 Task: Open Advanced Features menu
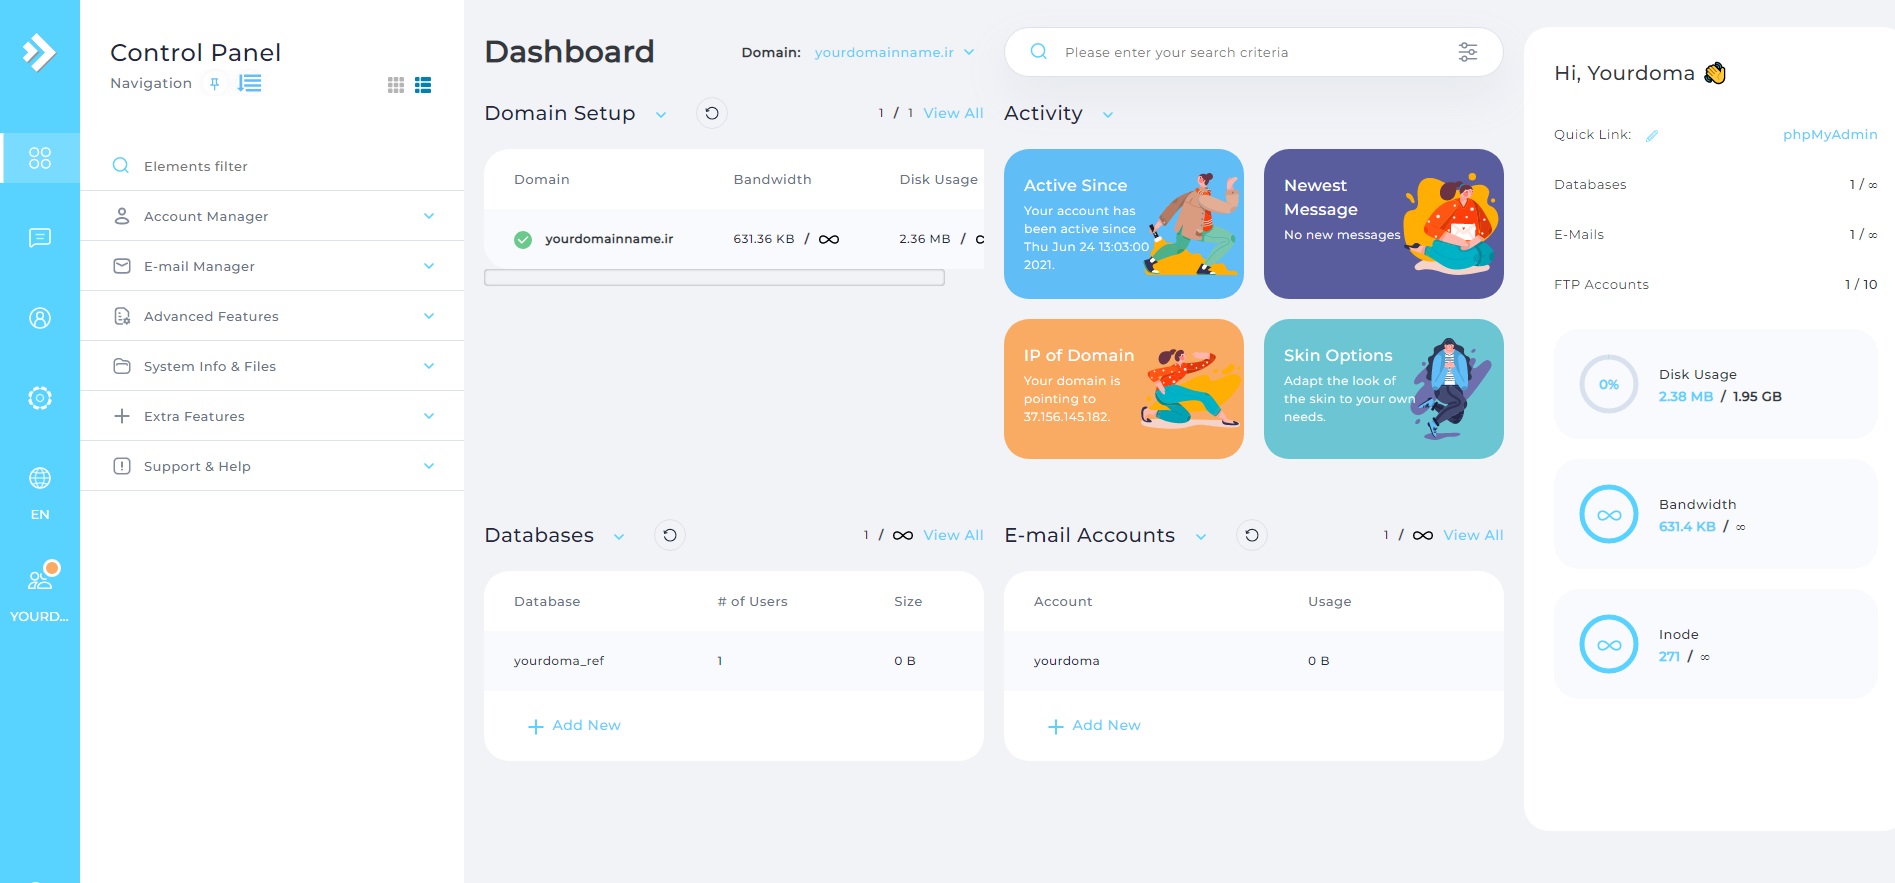[x=272, y=316]
